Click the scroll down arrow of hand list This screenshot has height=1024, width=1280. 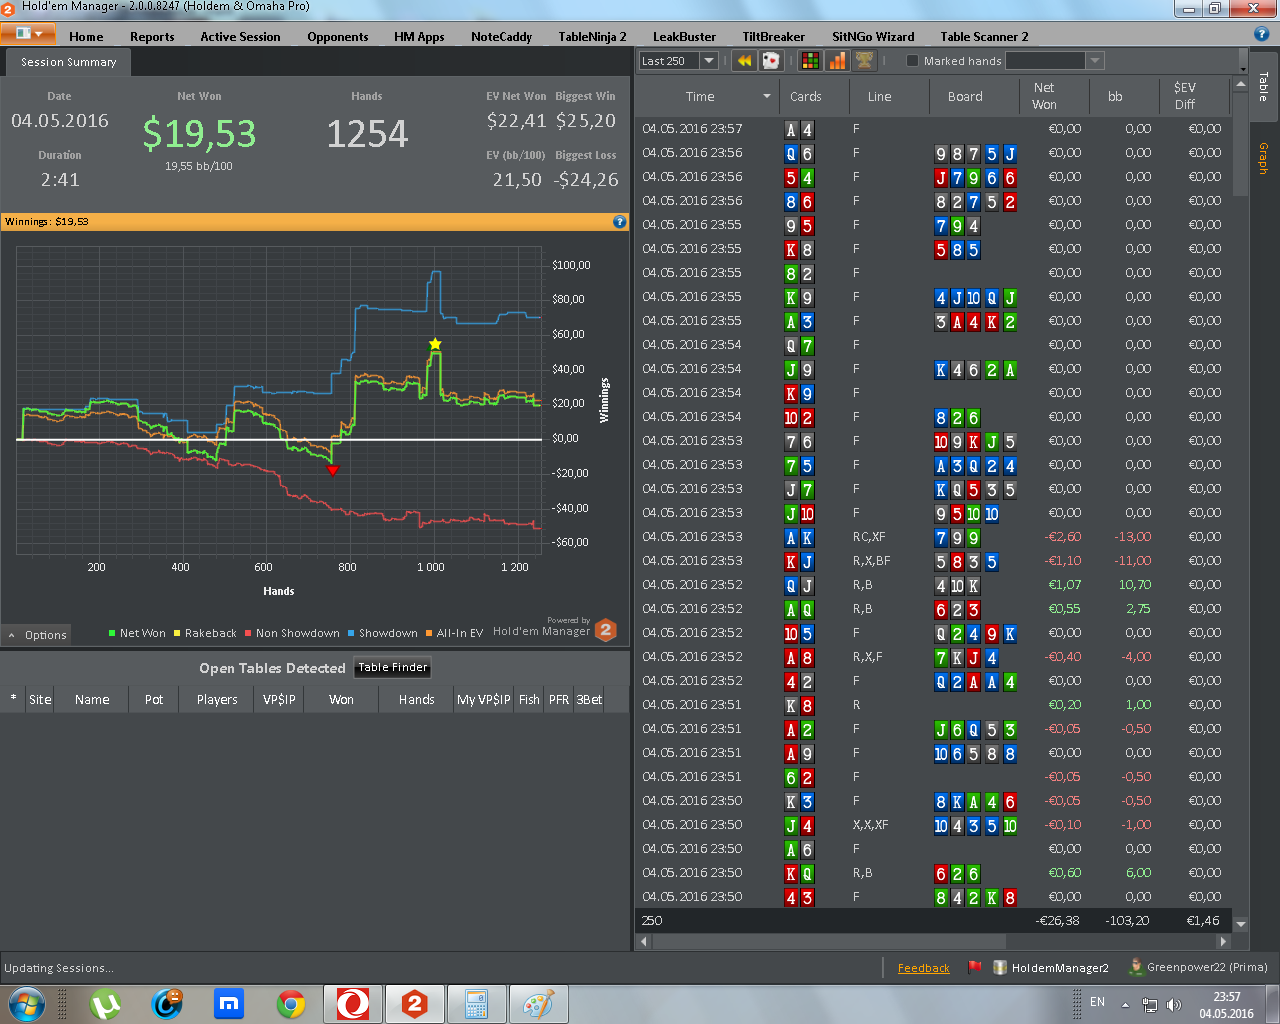[1240, 924]
